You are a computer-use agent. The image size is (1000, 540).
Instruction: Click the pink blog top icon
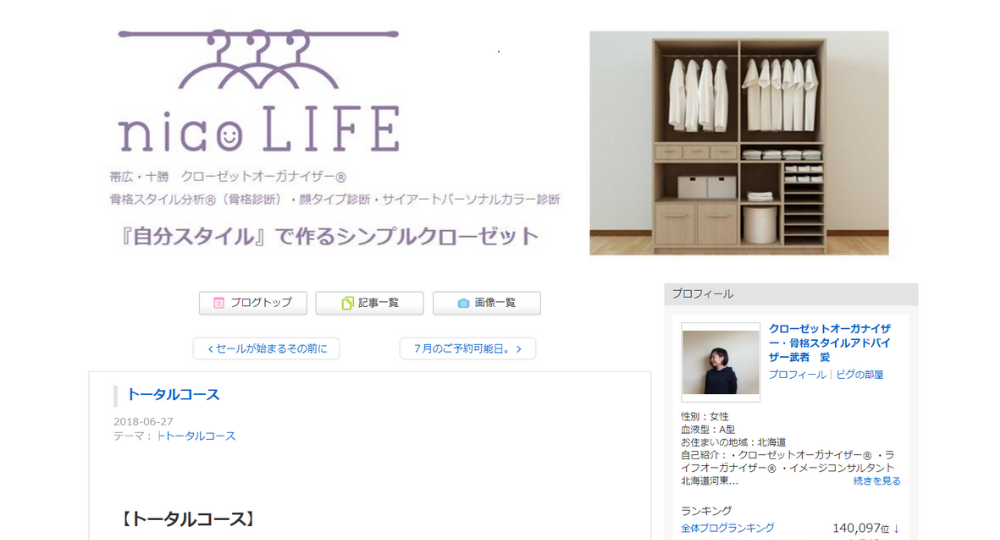pyautogui.click(x=219, y=303)
